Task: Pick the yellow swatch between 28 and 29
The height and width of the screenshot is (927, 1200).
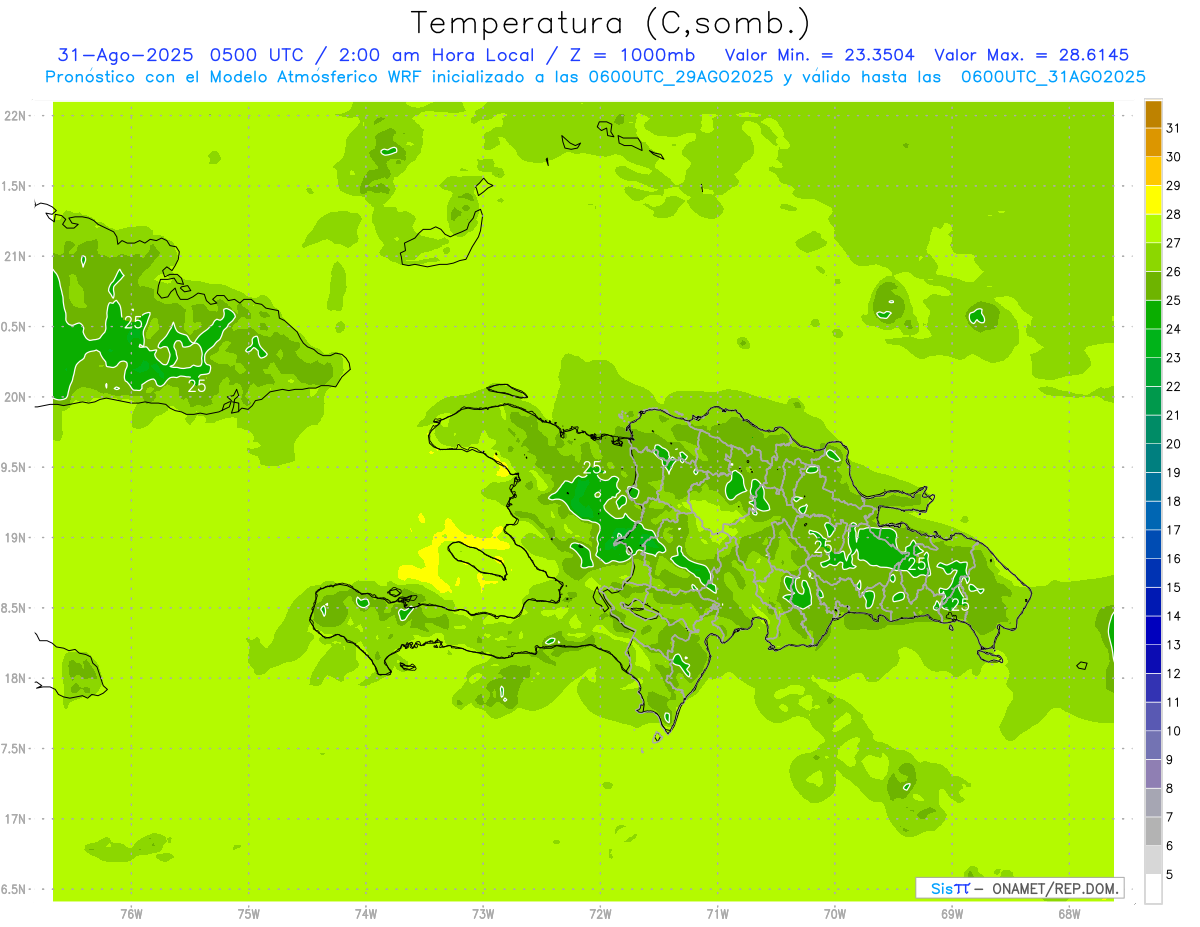Action: (1153, 200)
